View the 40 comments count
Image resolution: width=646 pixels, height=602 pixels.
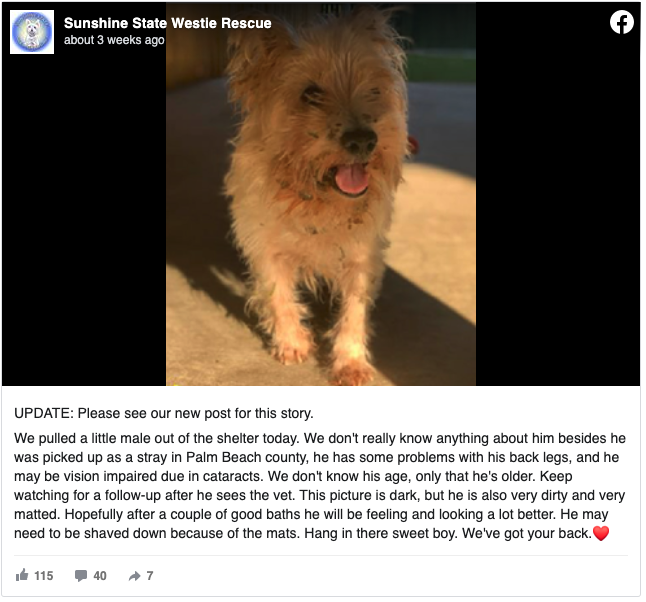100,576
